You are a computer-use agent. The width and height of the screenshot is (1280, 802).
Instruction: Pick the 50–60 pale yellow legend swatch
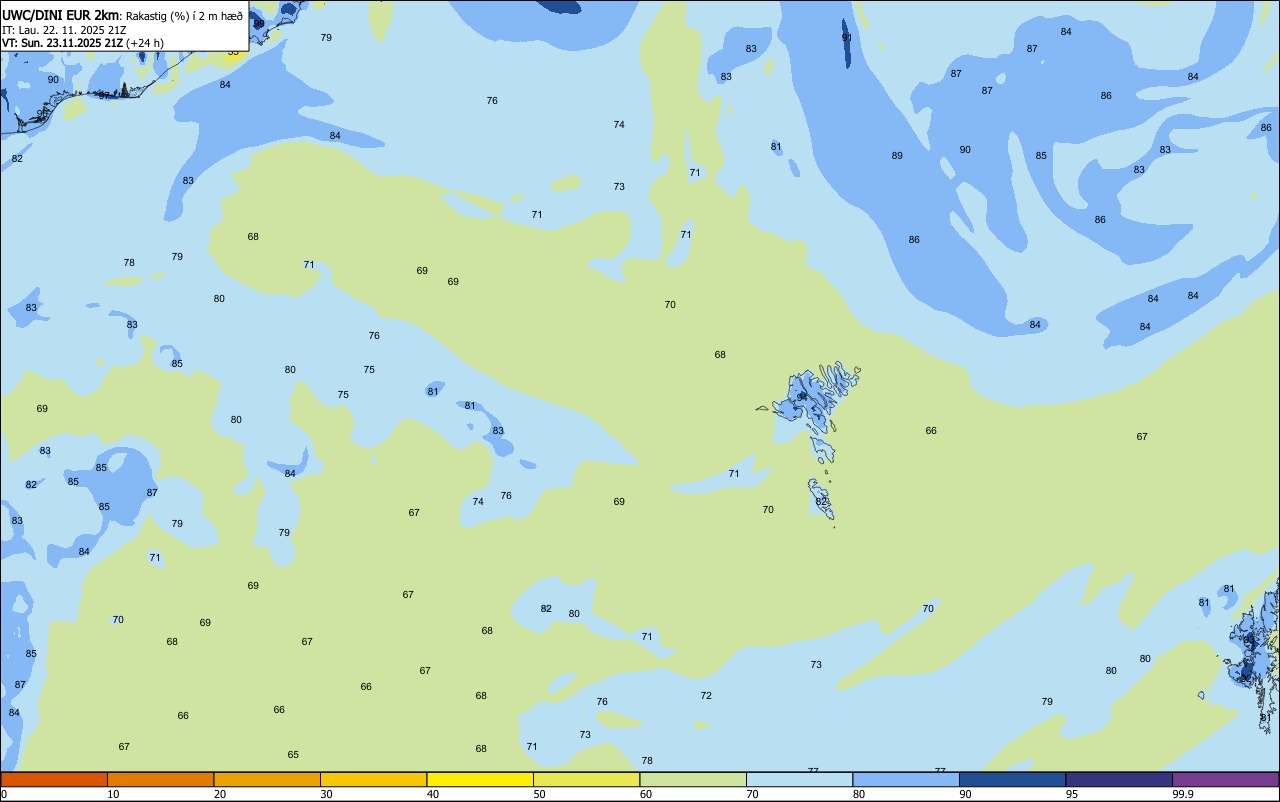[x=586, y=779]
